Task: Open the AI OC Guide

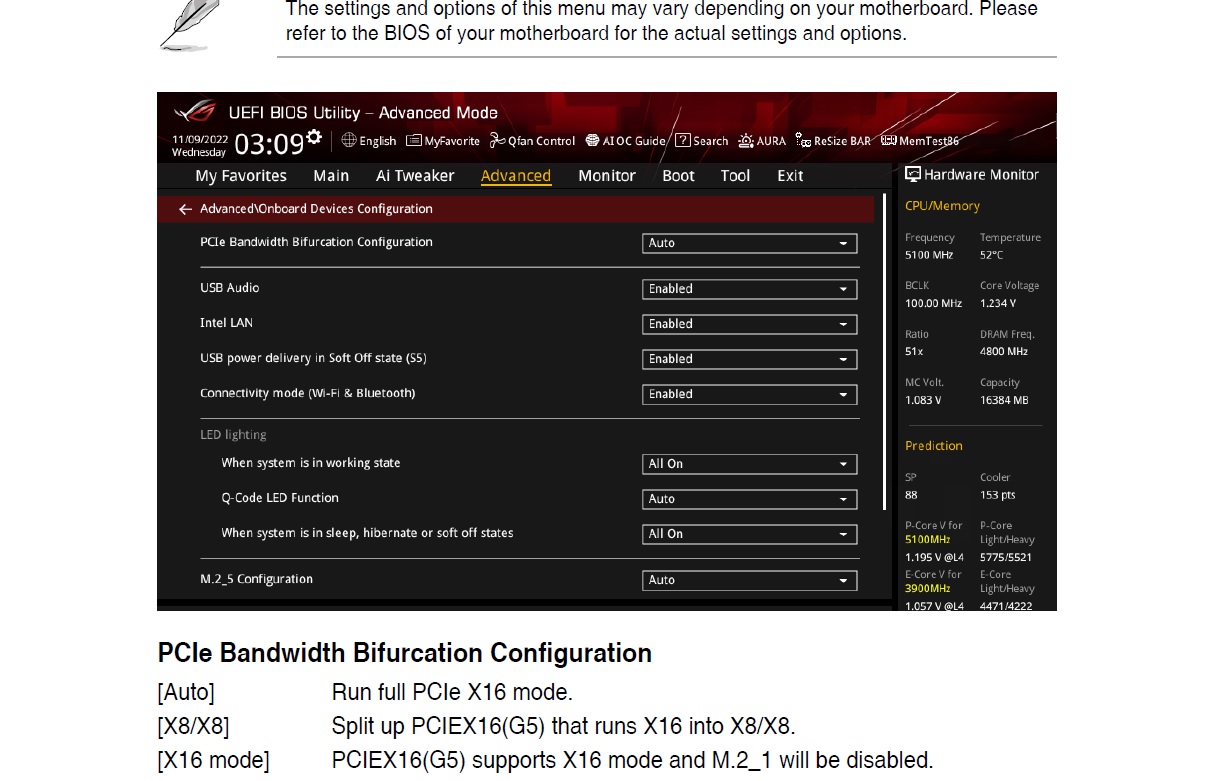Action: click(x=625, y=141)
